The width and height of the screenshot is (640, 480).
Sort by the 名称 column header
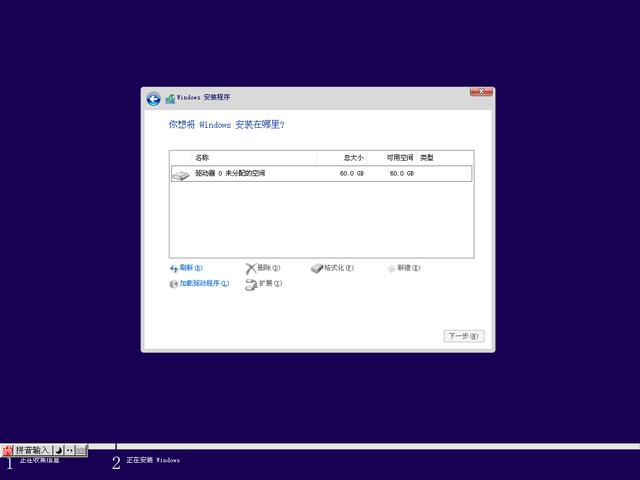click(x=202, y=158)
